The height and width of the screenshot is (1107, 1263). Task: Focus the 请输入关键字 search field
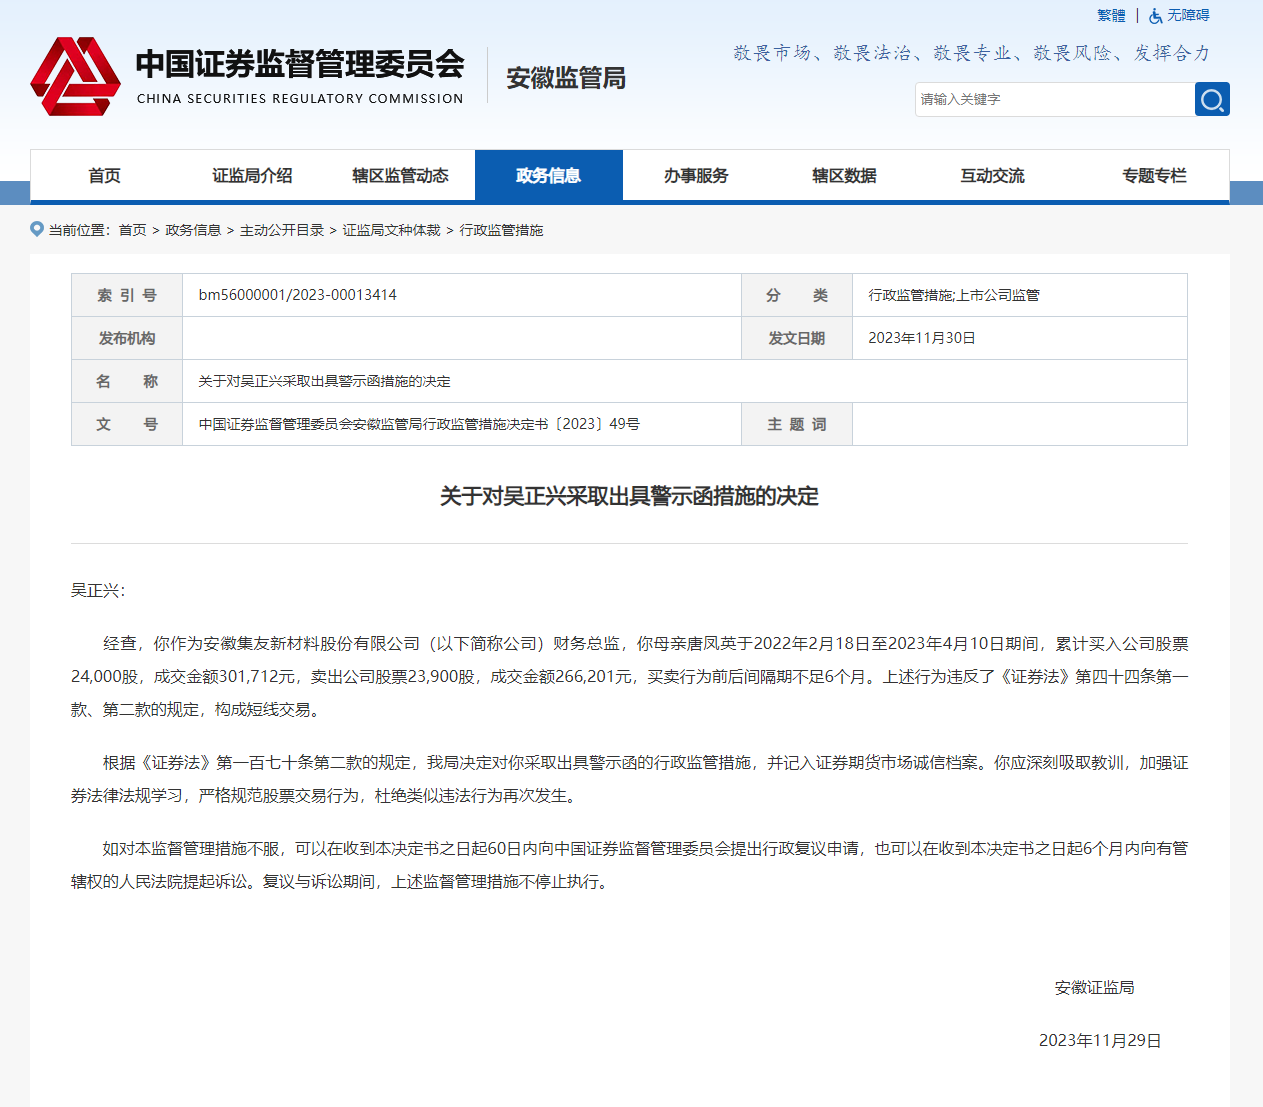1055,99
